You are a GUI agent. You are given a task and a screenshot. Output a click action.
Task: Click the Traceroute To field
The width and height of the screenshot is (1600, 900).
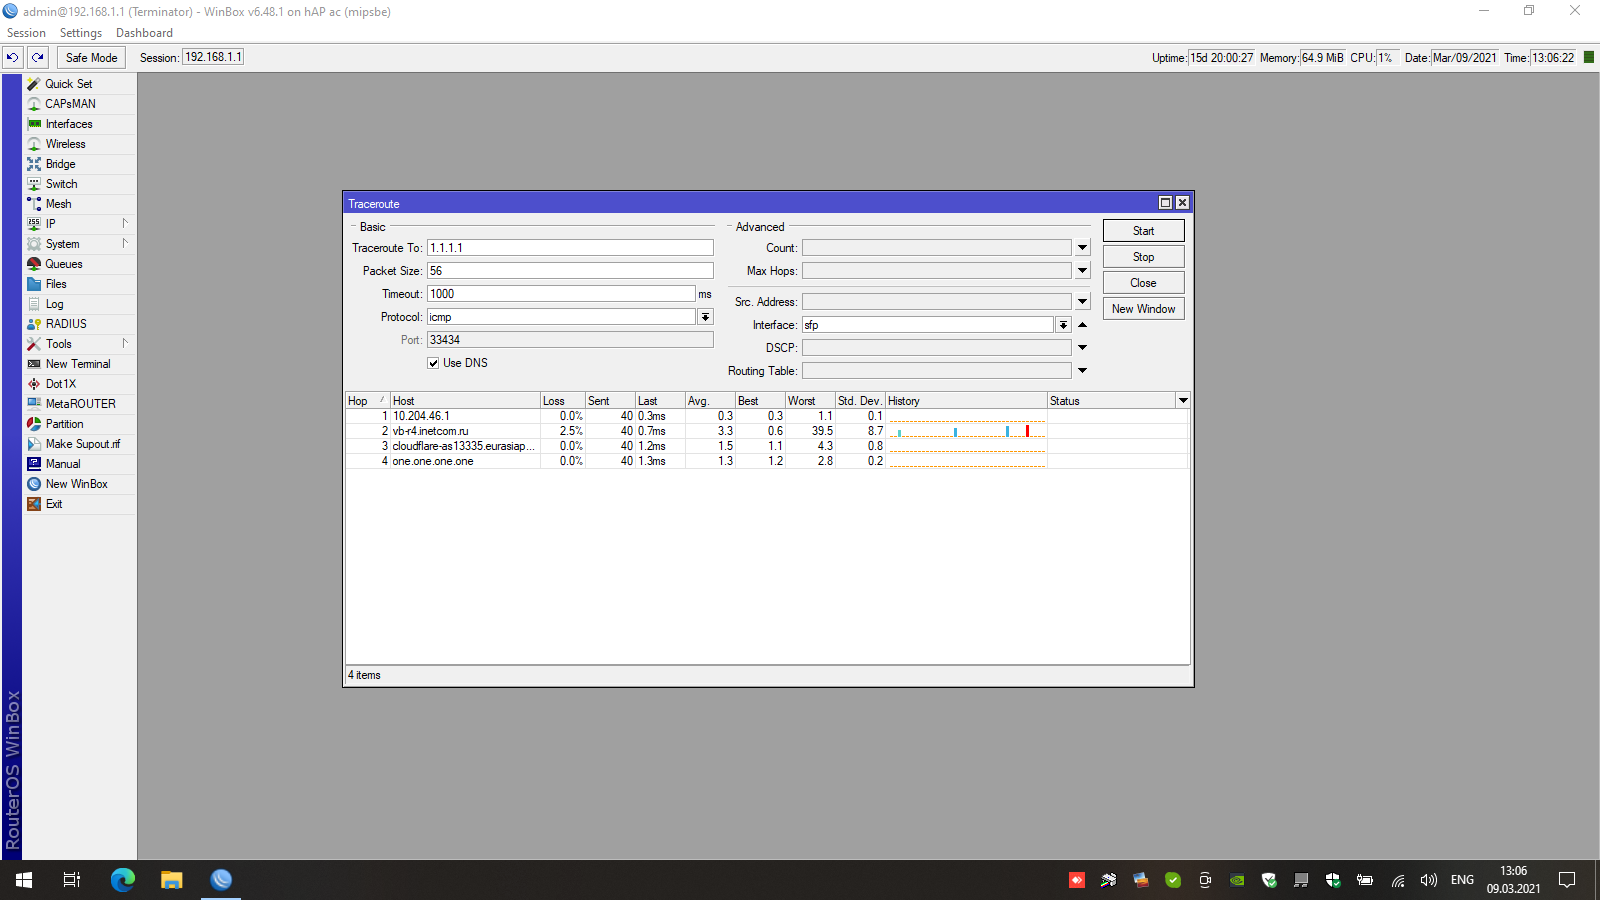570,248
